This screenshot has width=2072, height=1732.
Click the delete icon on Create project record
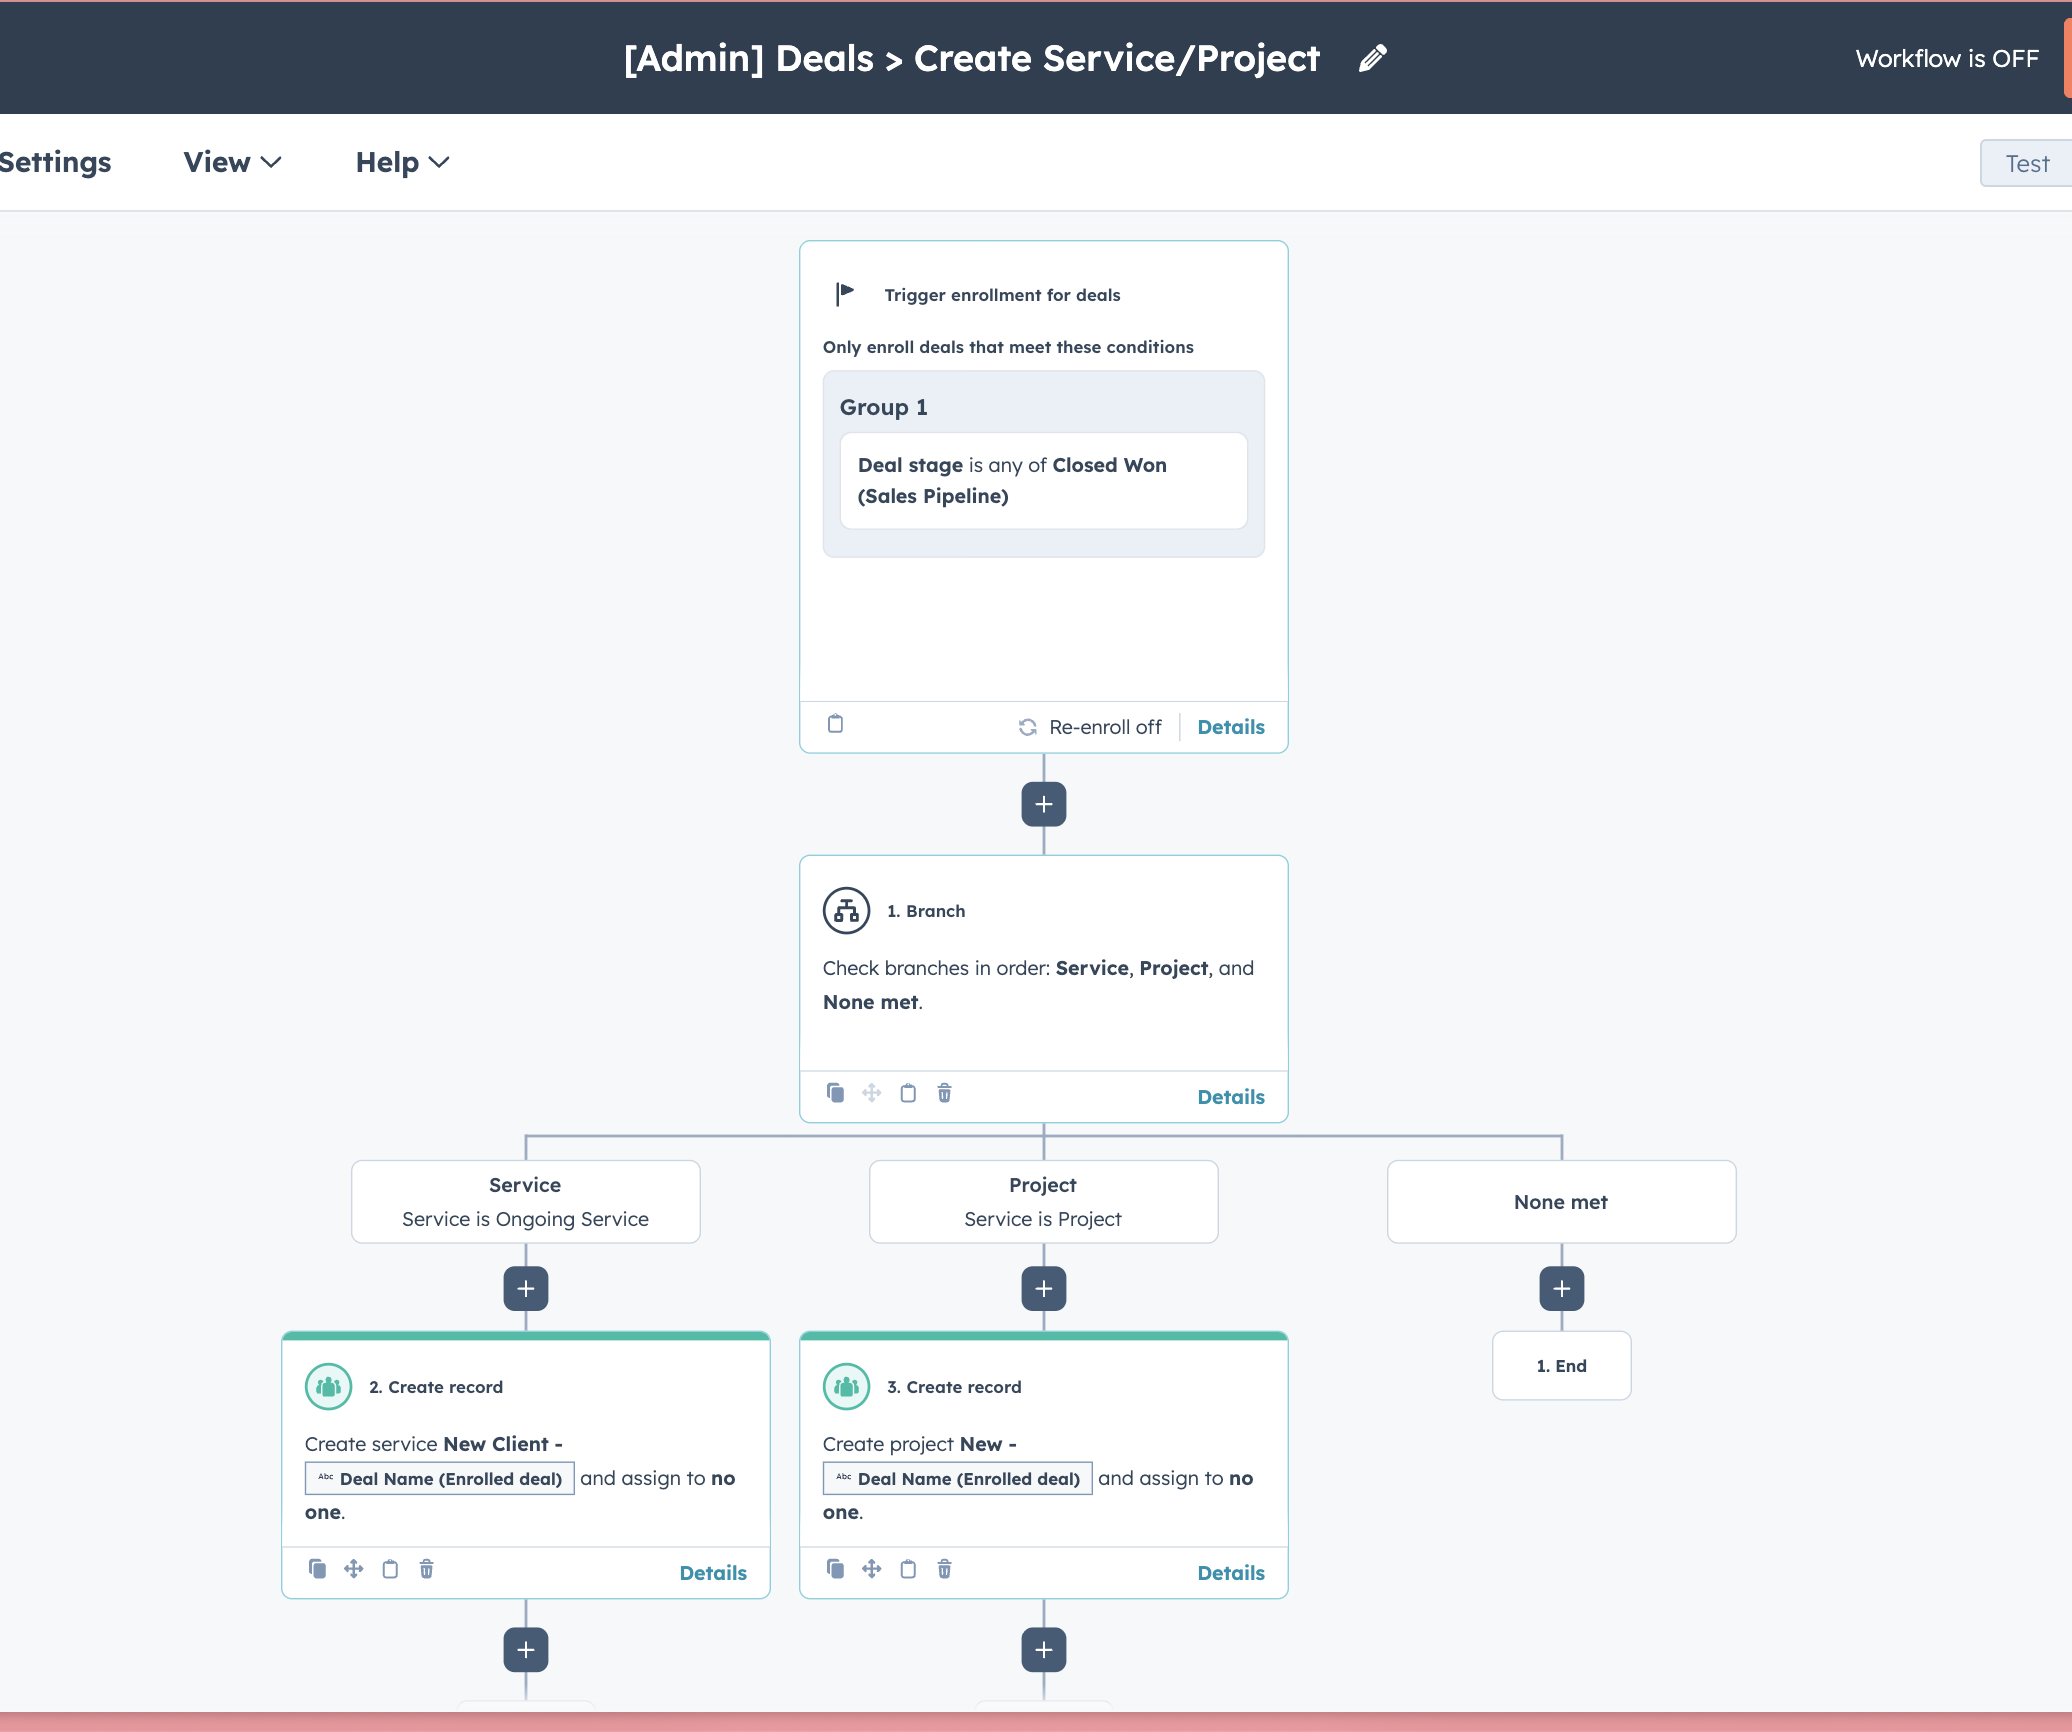(944, 1569)
